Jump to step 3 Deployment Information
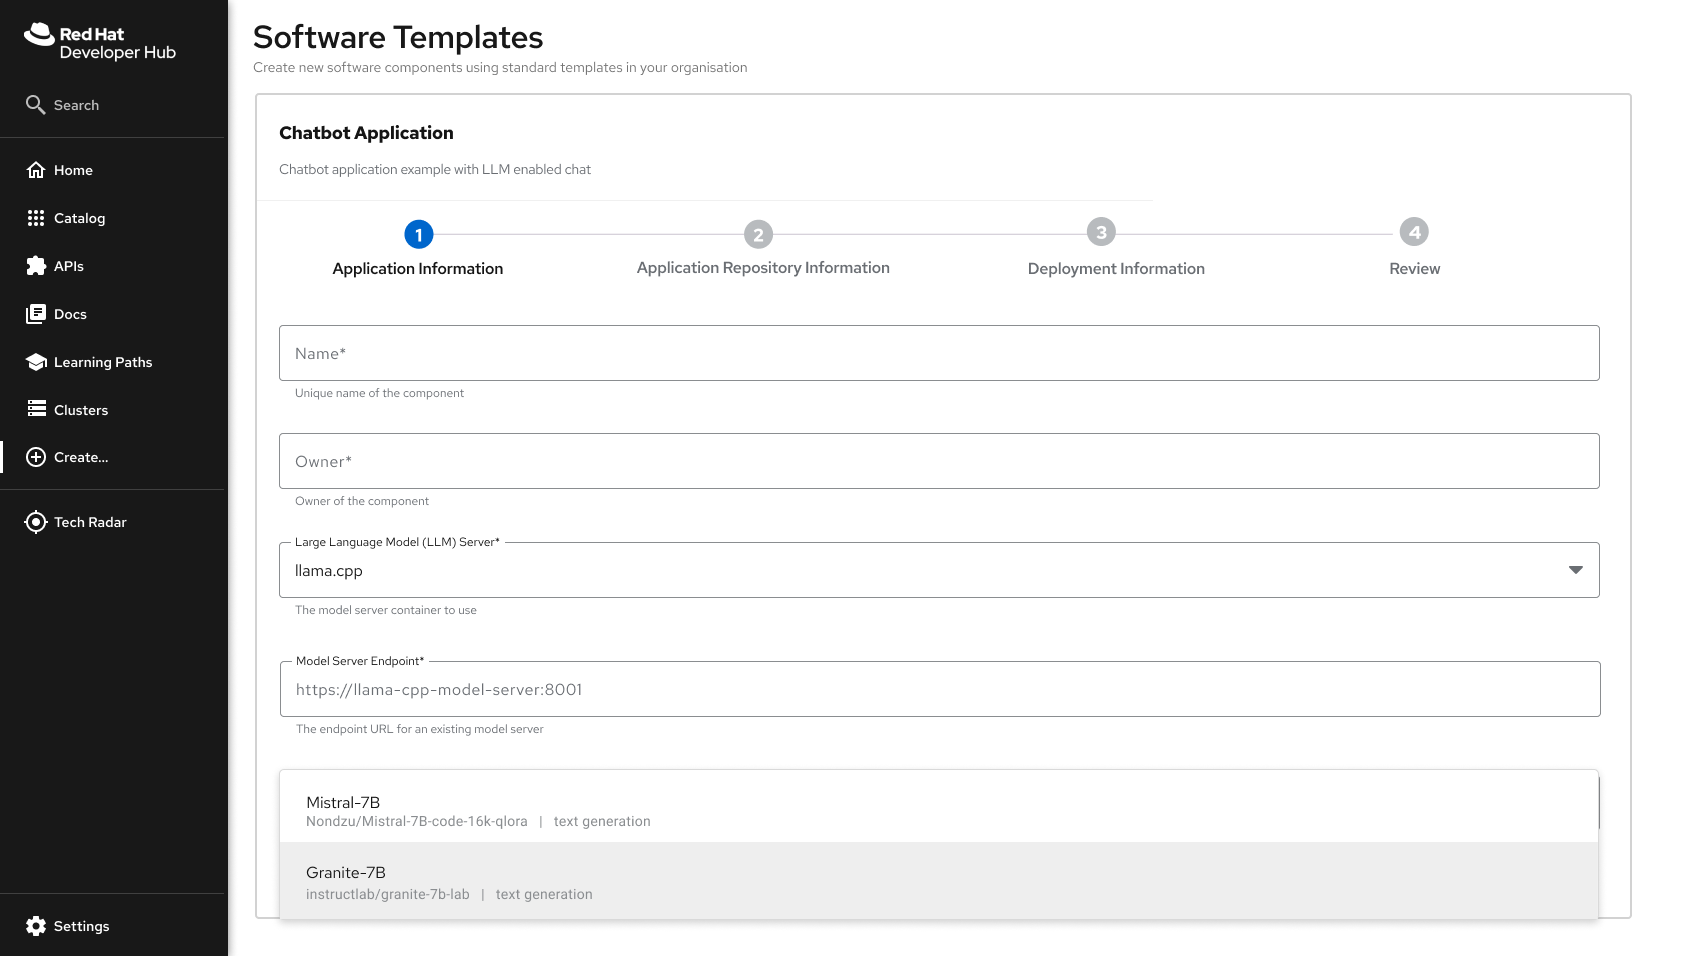 point(1101,233)
